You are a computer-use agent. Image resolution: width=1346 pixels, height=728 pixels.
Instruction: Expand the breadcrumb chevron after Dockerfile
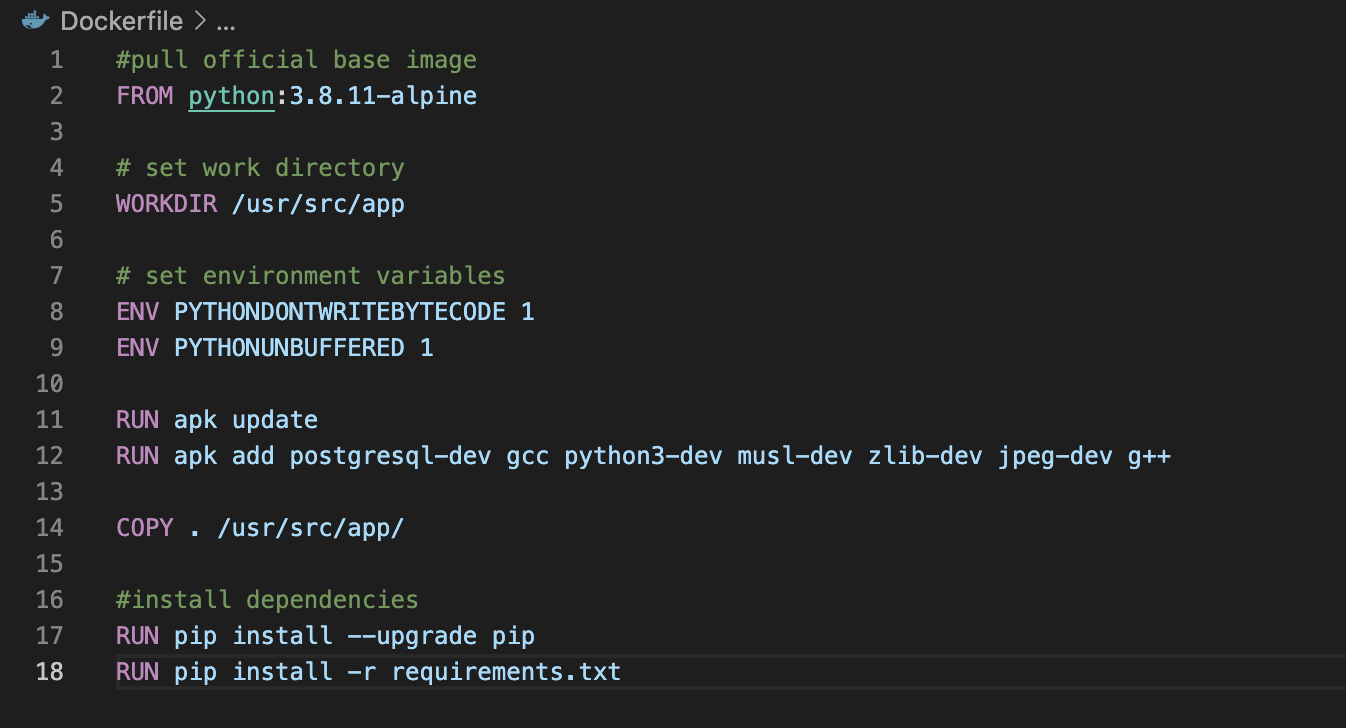200,21
